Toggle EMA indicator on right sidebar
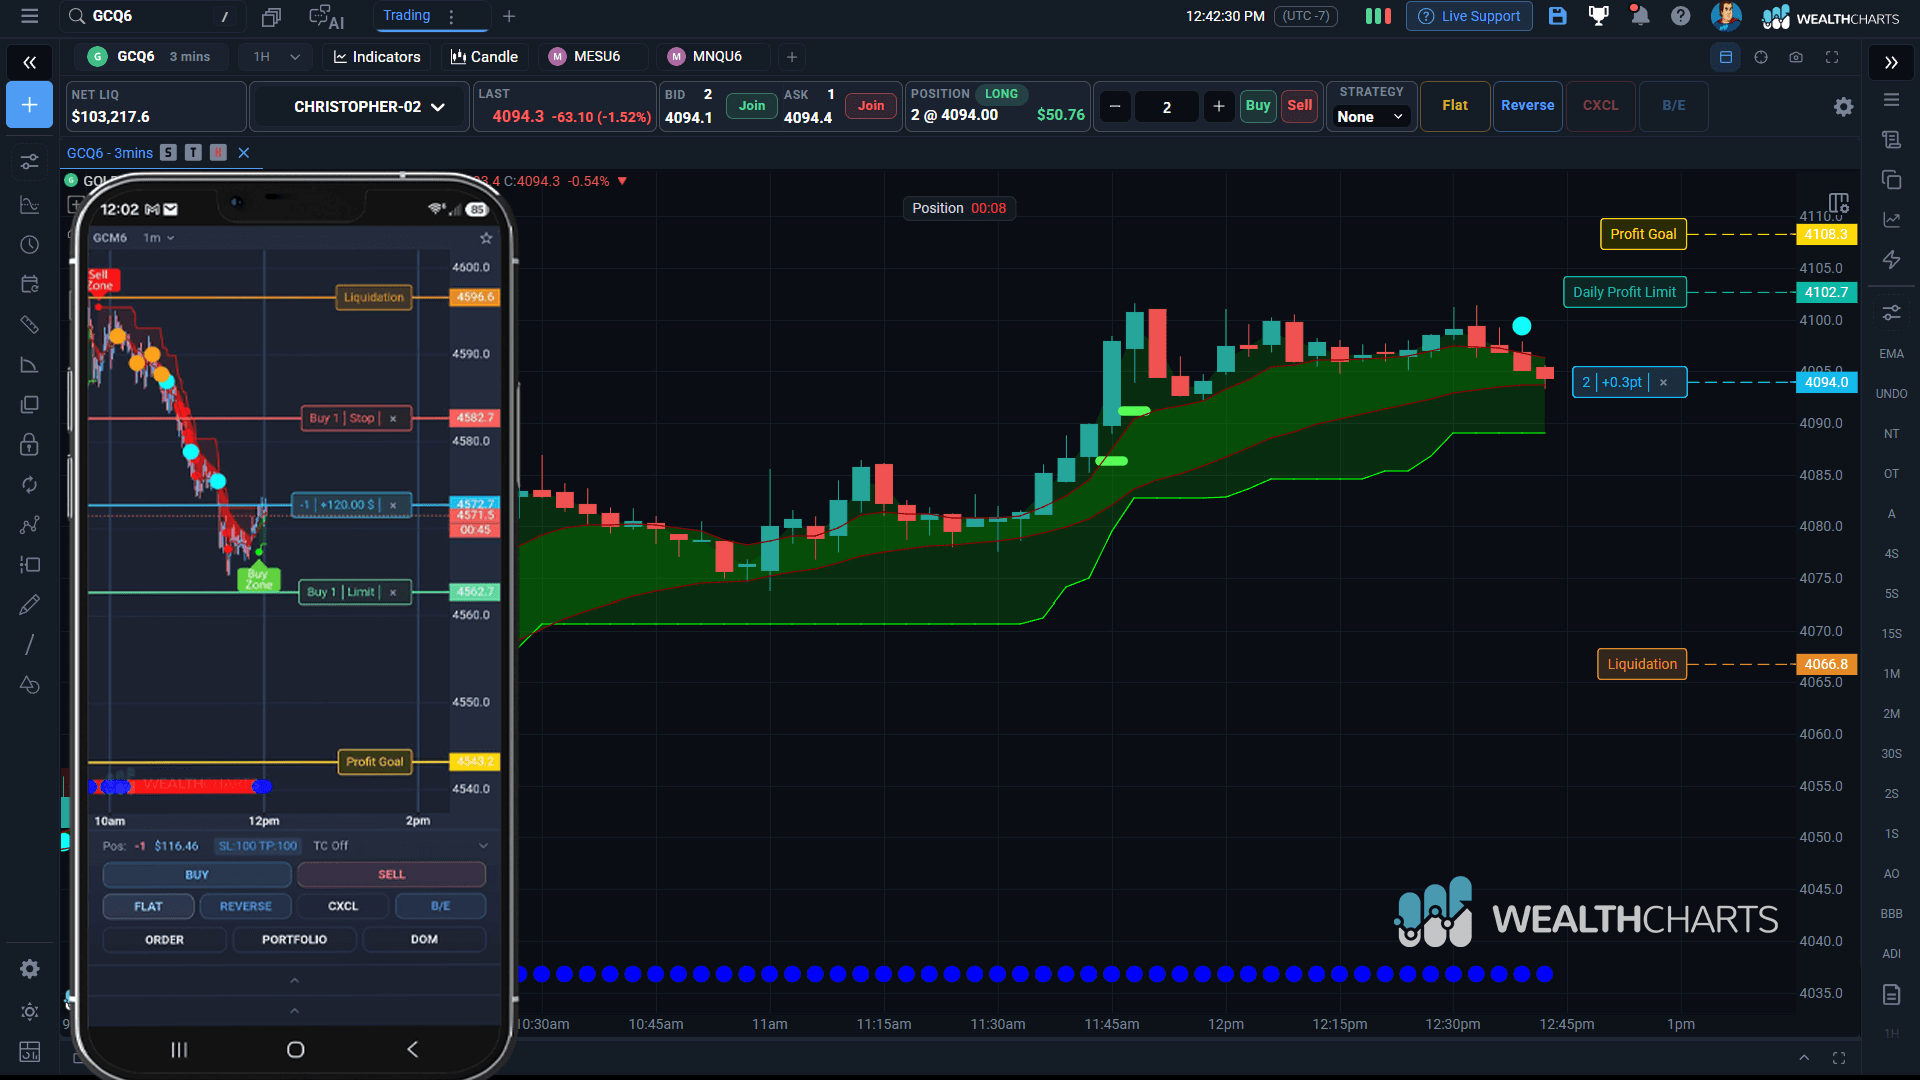 pyautogui.click(x=1891, y=354)
